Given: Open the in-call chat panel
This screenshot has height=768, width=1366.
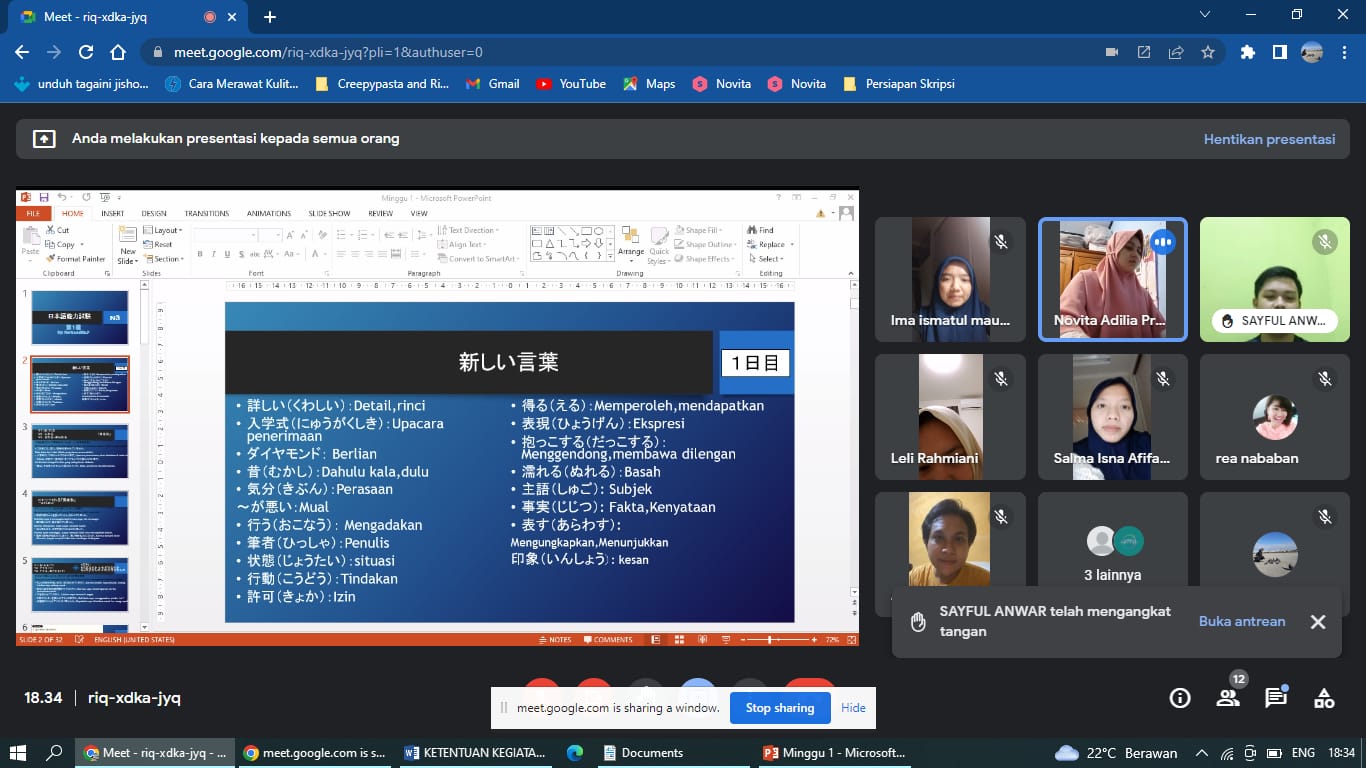Looking at the screenshot, I should [1276, 698].
